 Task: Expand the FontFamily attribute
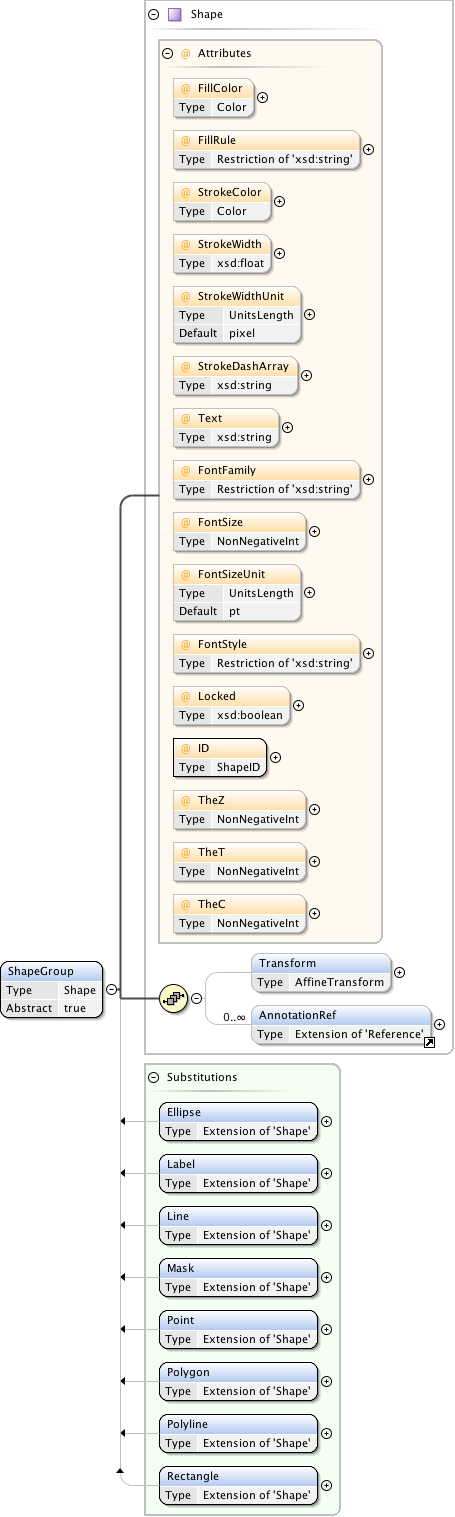pos(368,479)
